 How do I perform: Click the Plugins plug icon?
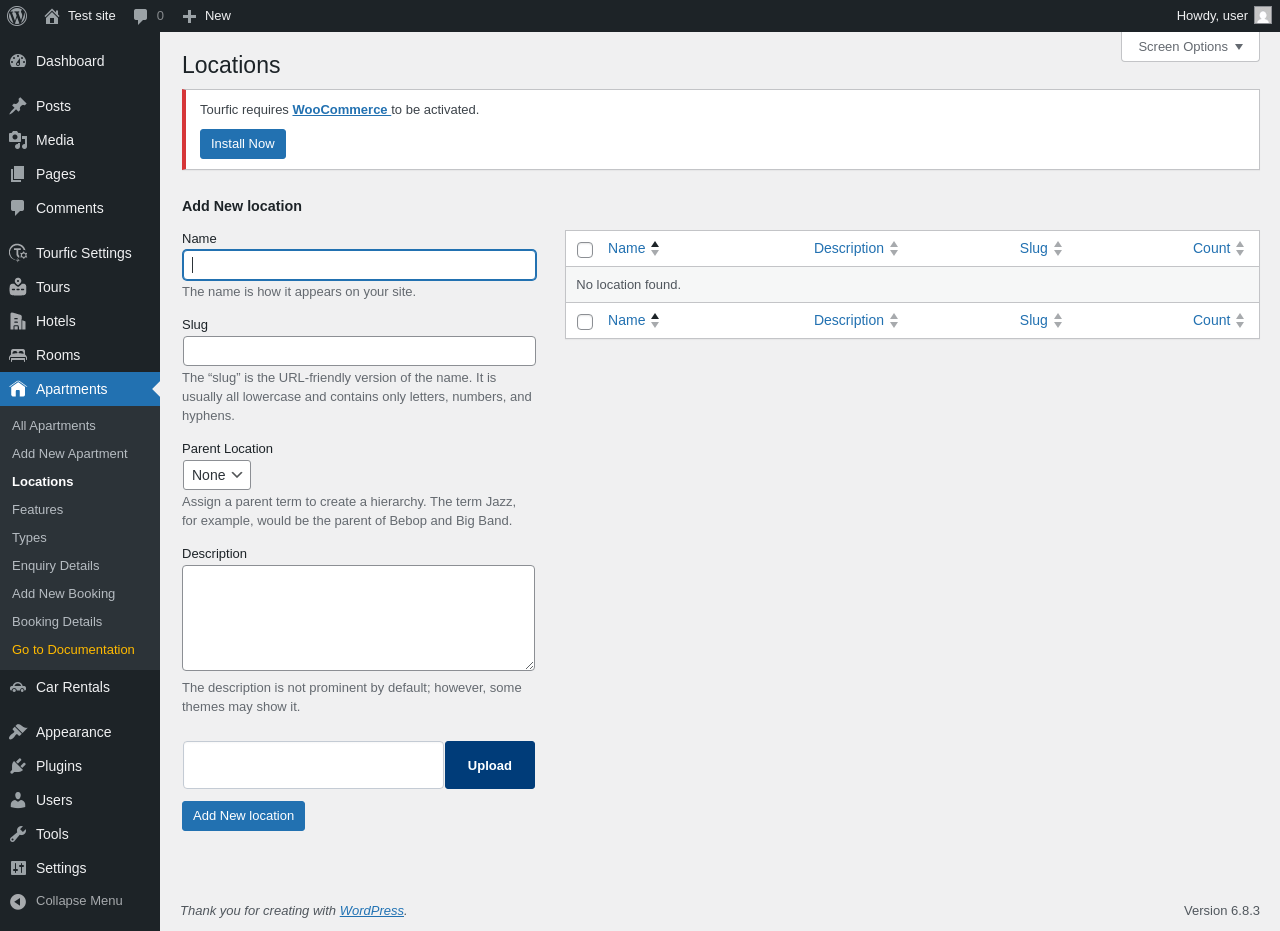point(18,766)
